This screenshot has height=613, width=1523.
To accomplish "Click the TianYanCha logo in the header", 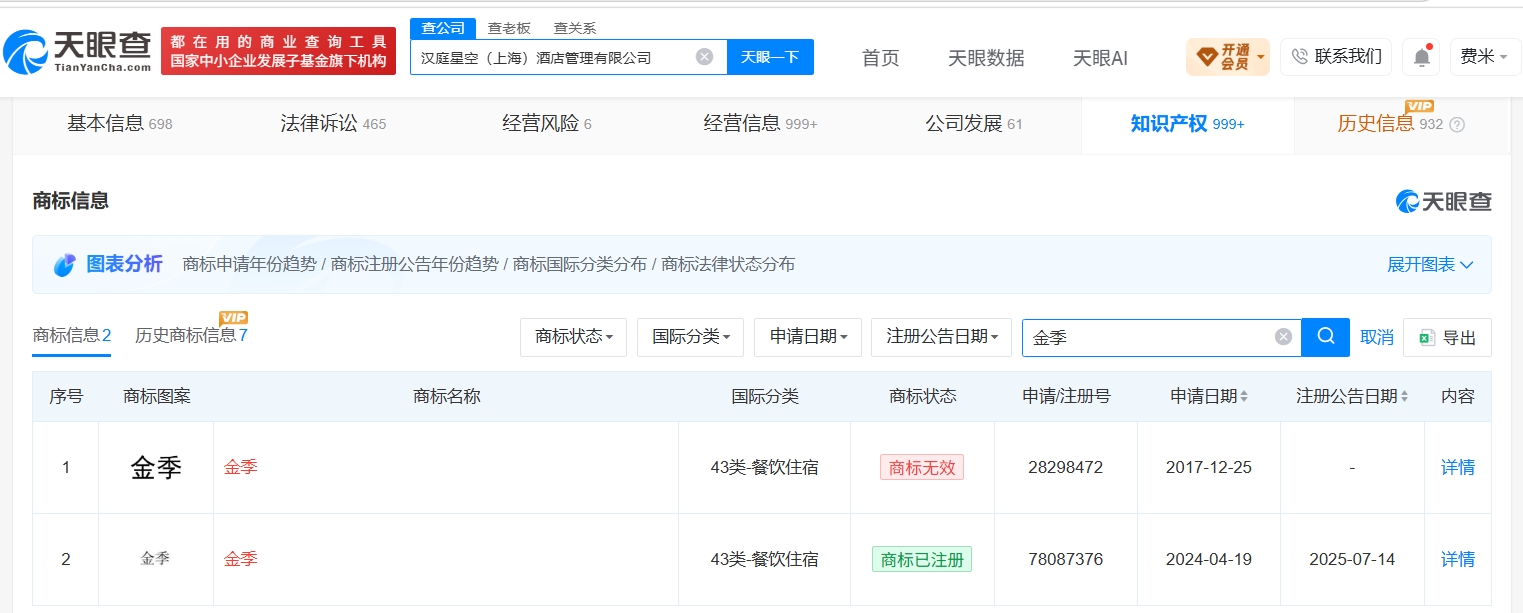I will (77, 50).
